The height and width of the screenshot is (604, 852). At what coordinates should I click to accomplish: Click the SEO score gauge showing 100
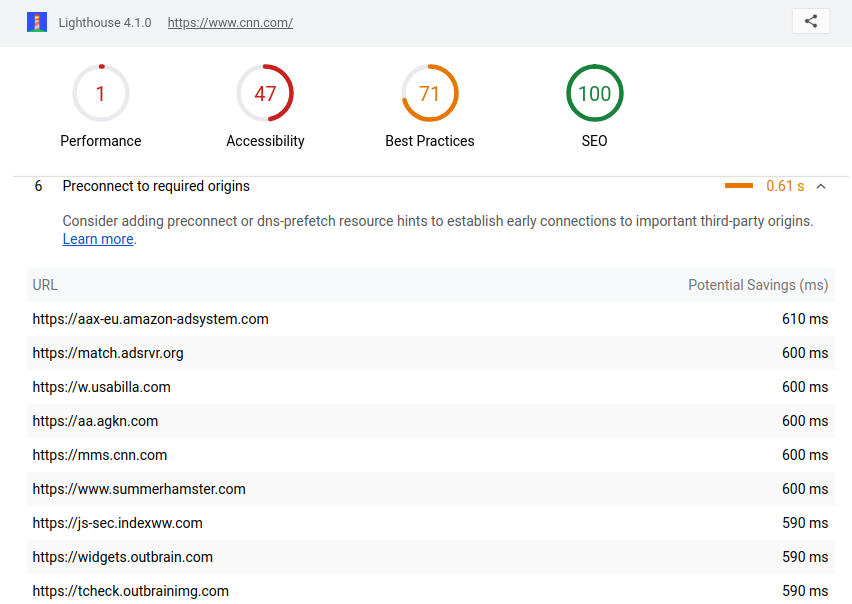594,92
